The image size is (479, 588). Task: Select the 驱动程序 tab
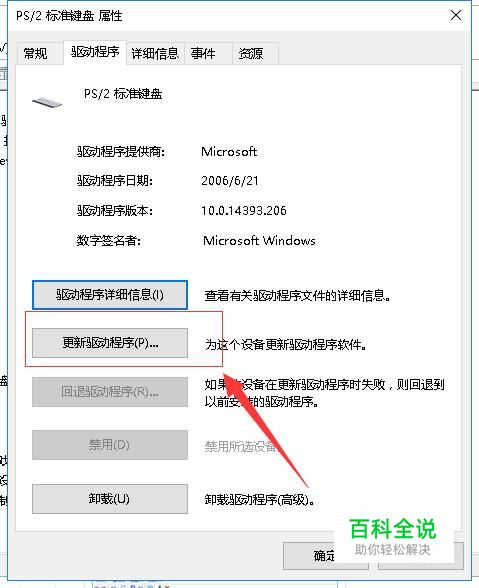coord(95,52)
